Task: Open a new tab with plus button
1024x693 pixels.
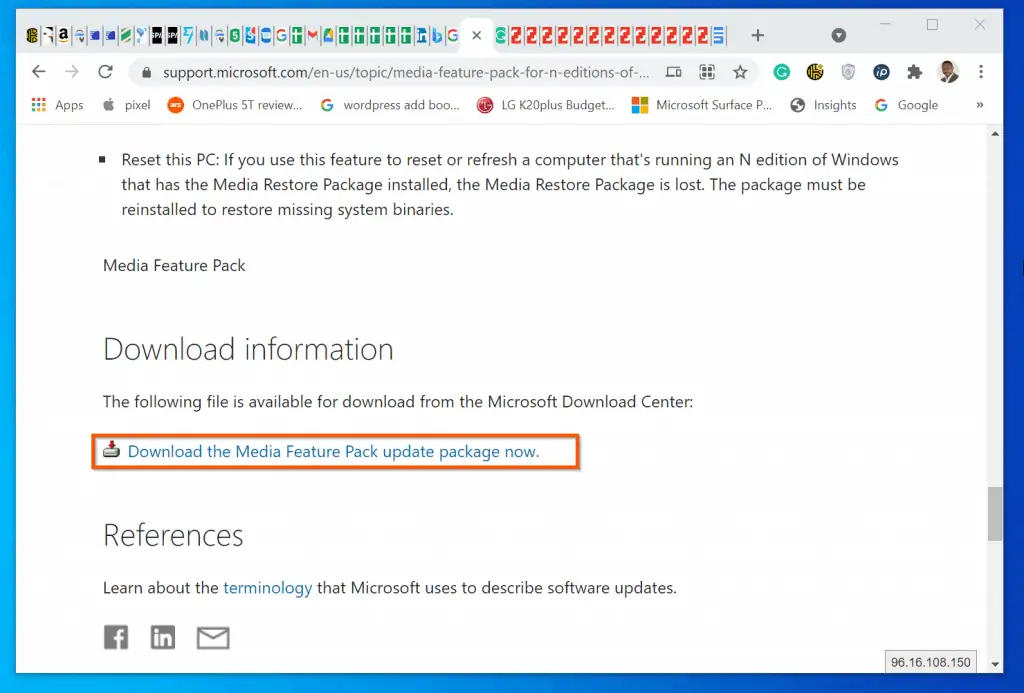Action: [x=758, y=35]
